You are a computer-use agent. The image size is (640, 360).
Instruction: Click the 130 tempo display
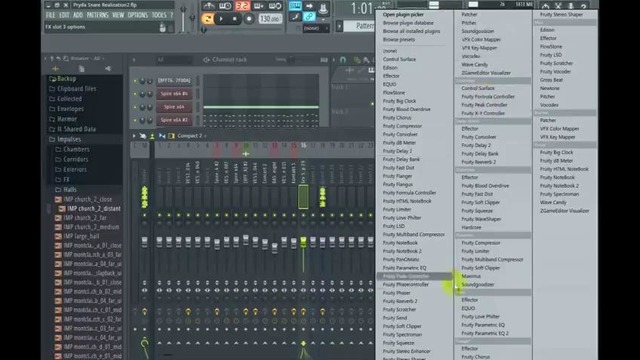coord(270,19)
